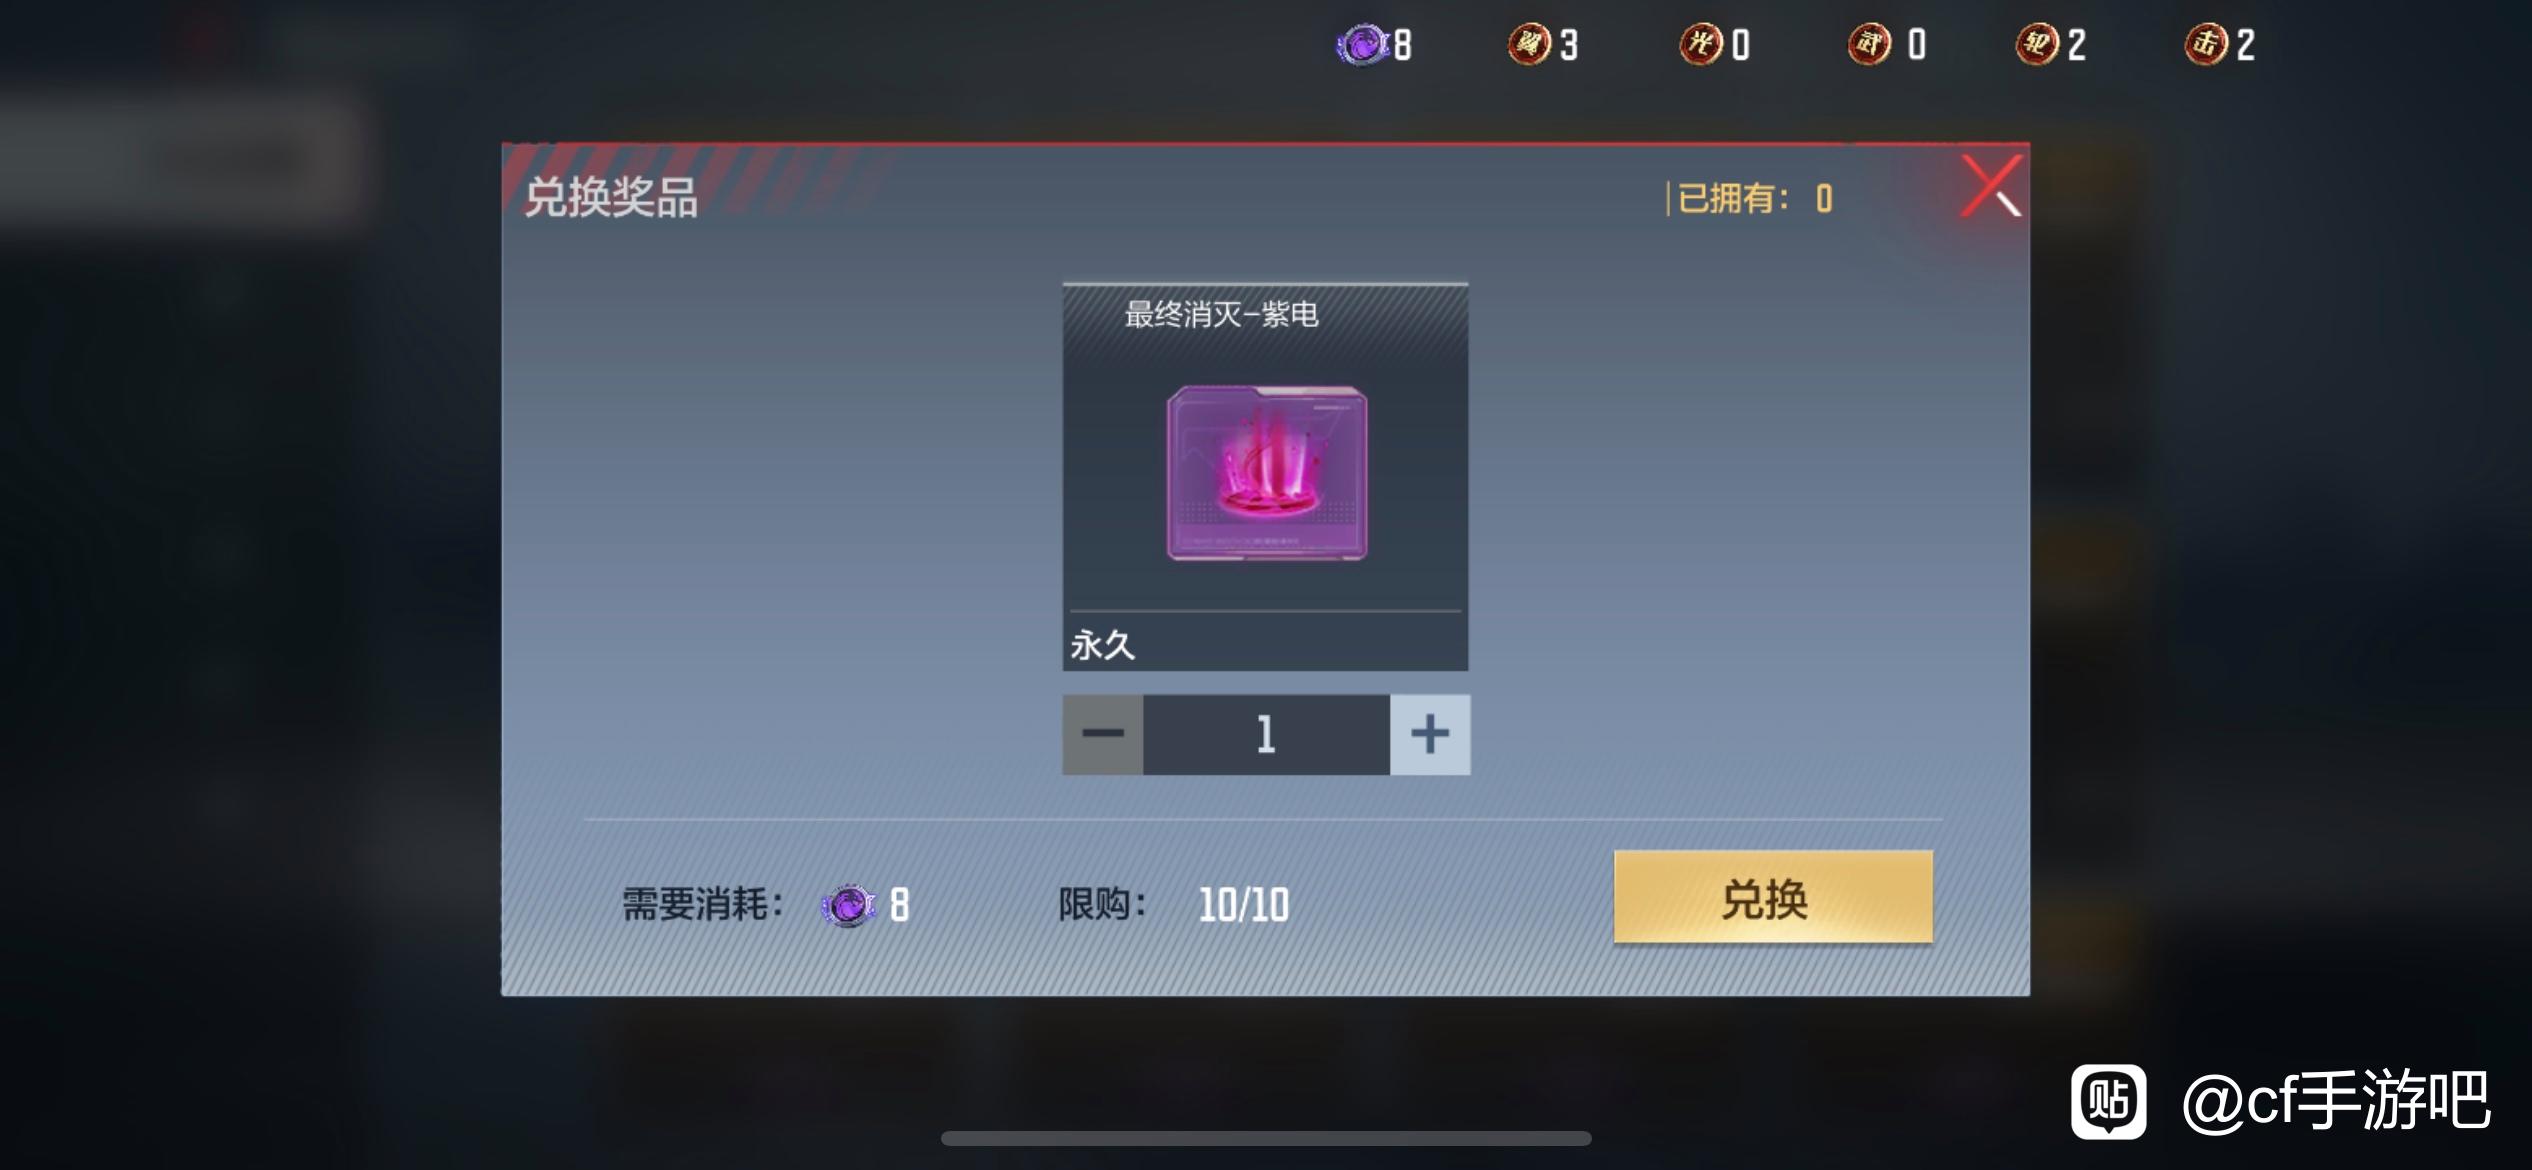Tap the 击 red token icon
Screen dimensions: 2532x1170
(x=2206, y=45)
